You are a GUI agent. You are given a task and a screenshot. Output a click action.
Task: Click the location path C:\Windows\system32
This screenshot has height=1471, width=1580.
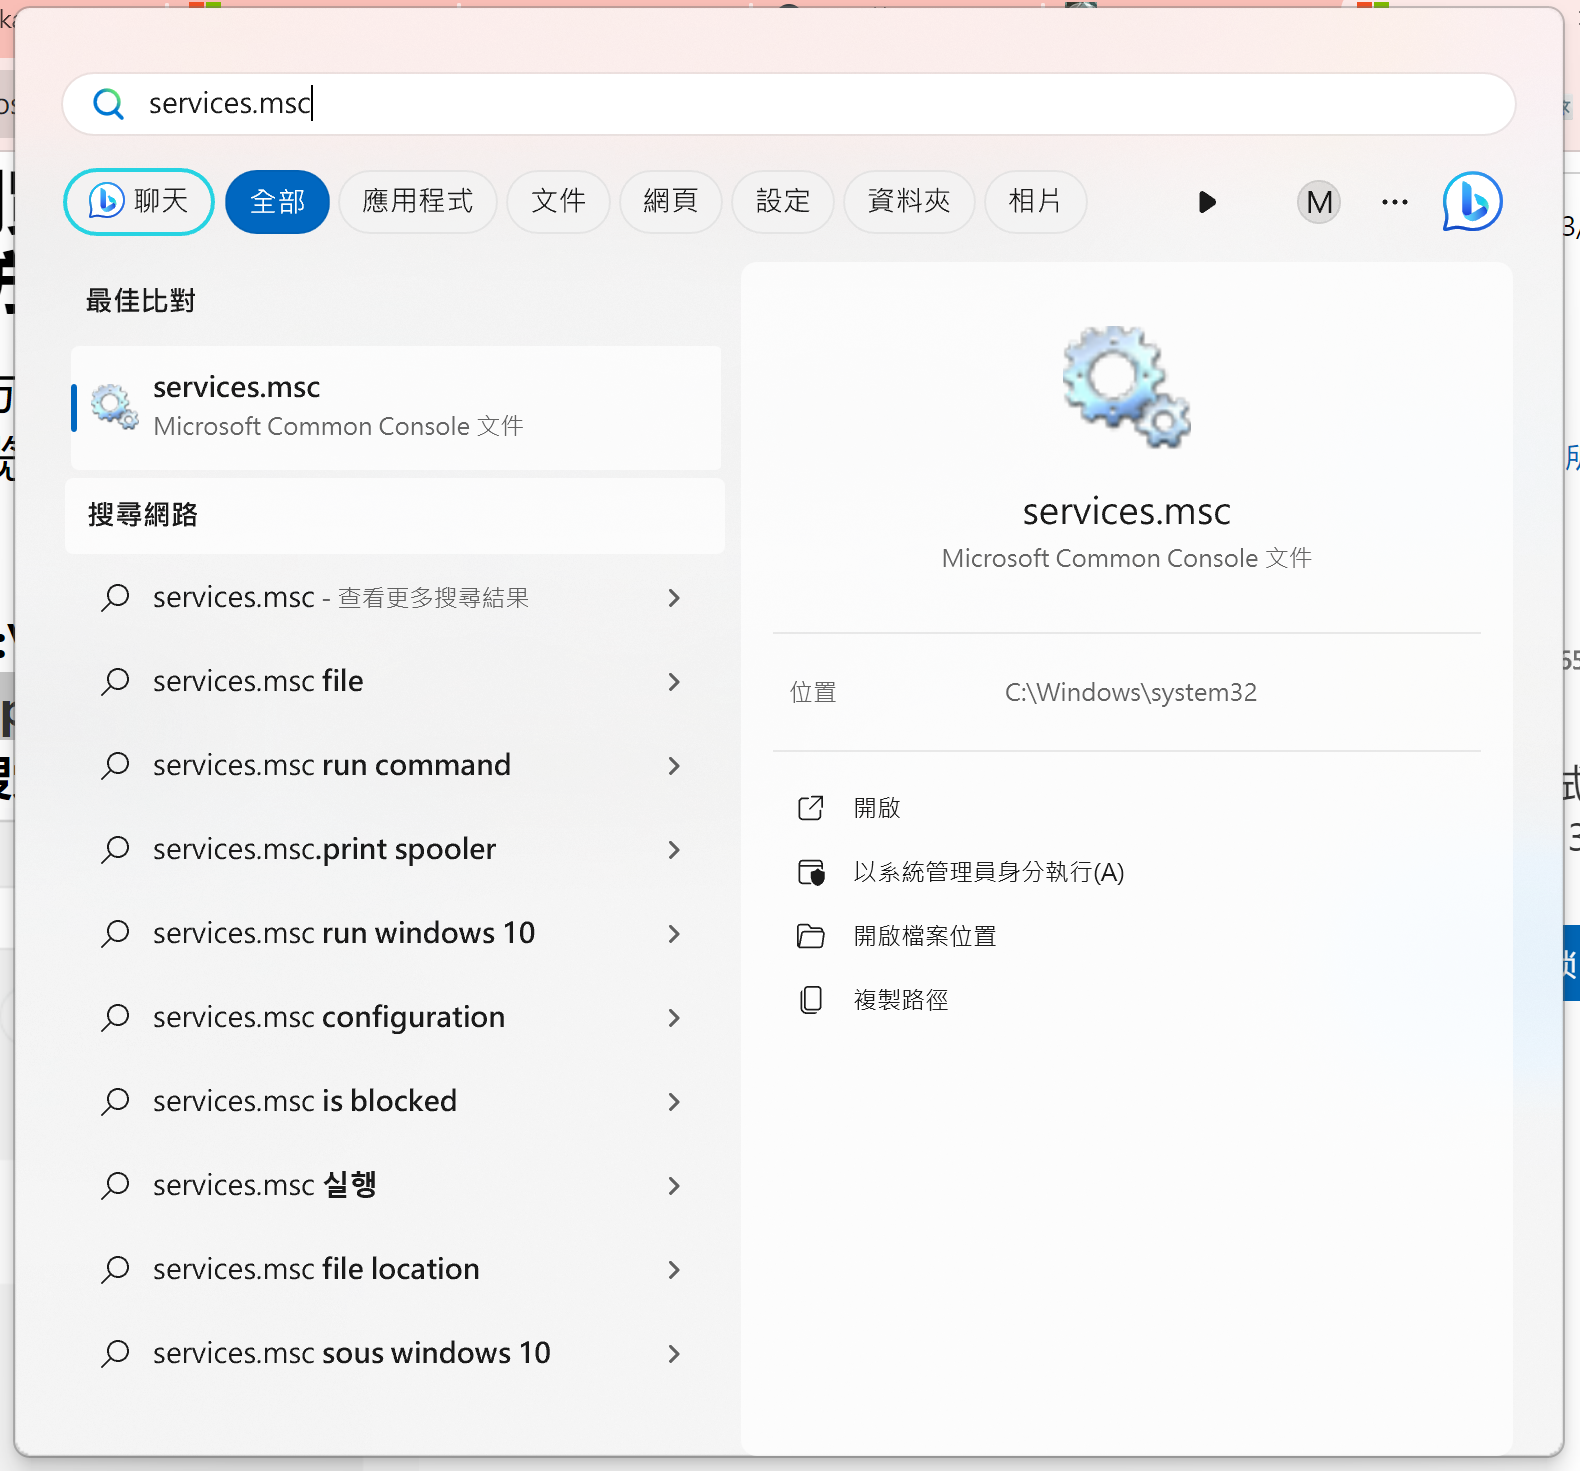(1131, 692)
